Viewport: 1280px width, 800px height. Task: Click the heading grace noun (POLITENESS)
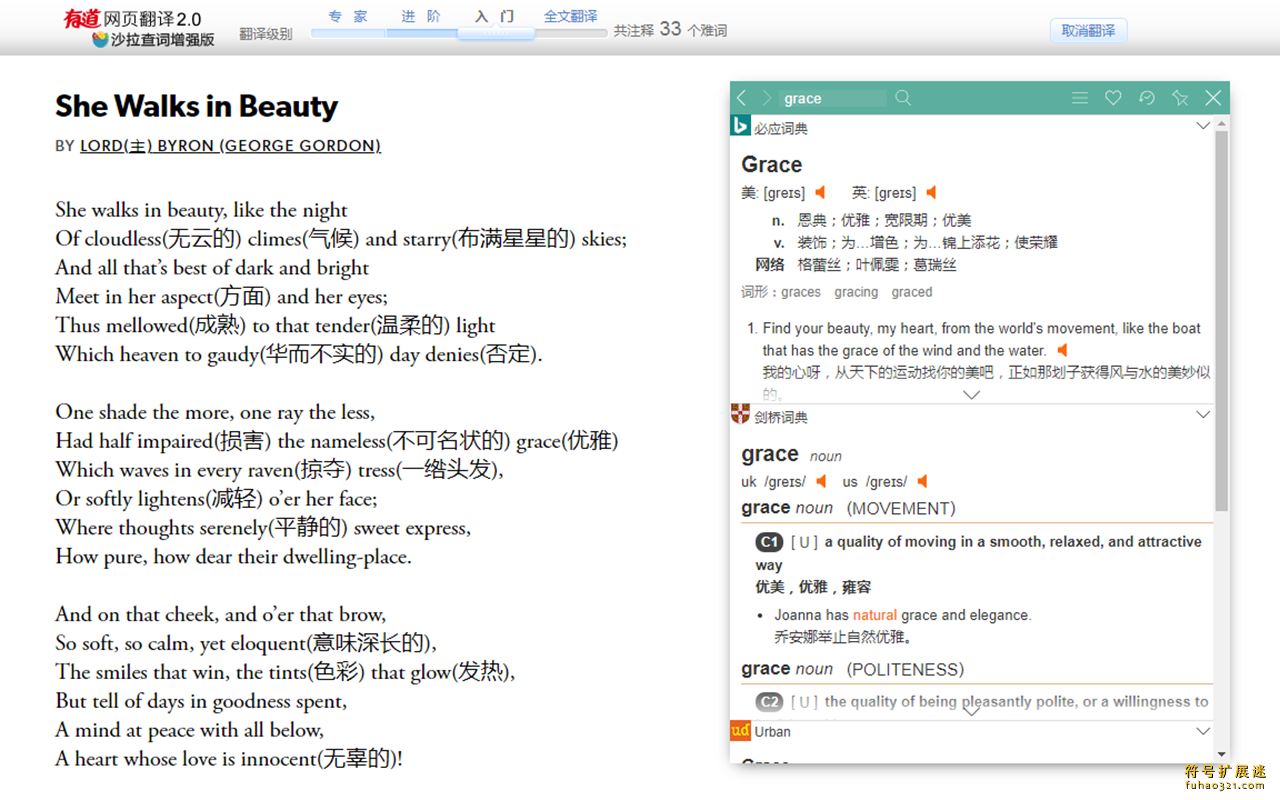pos(853,669)
